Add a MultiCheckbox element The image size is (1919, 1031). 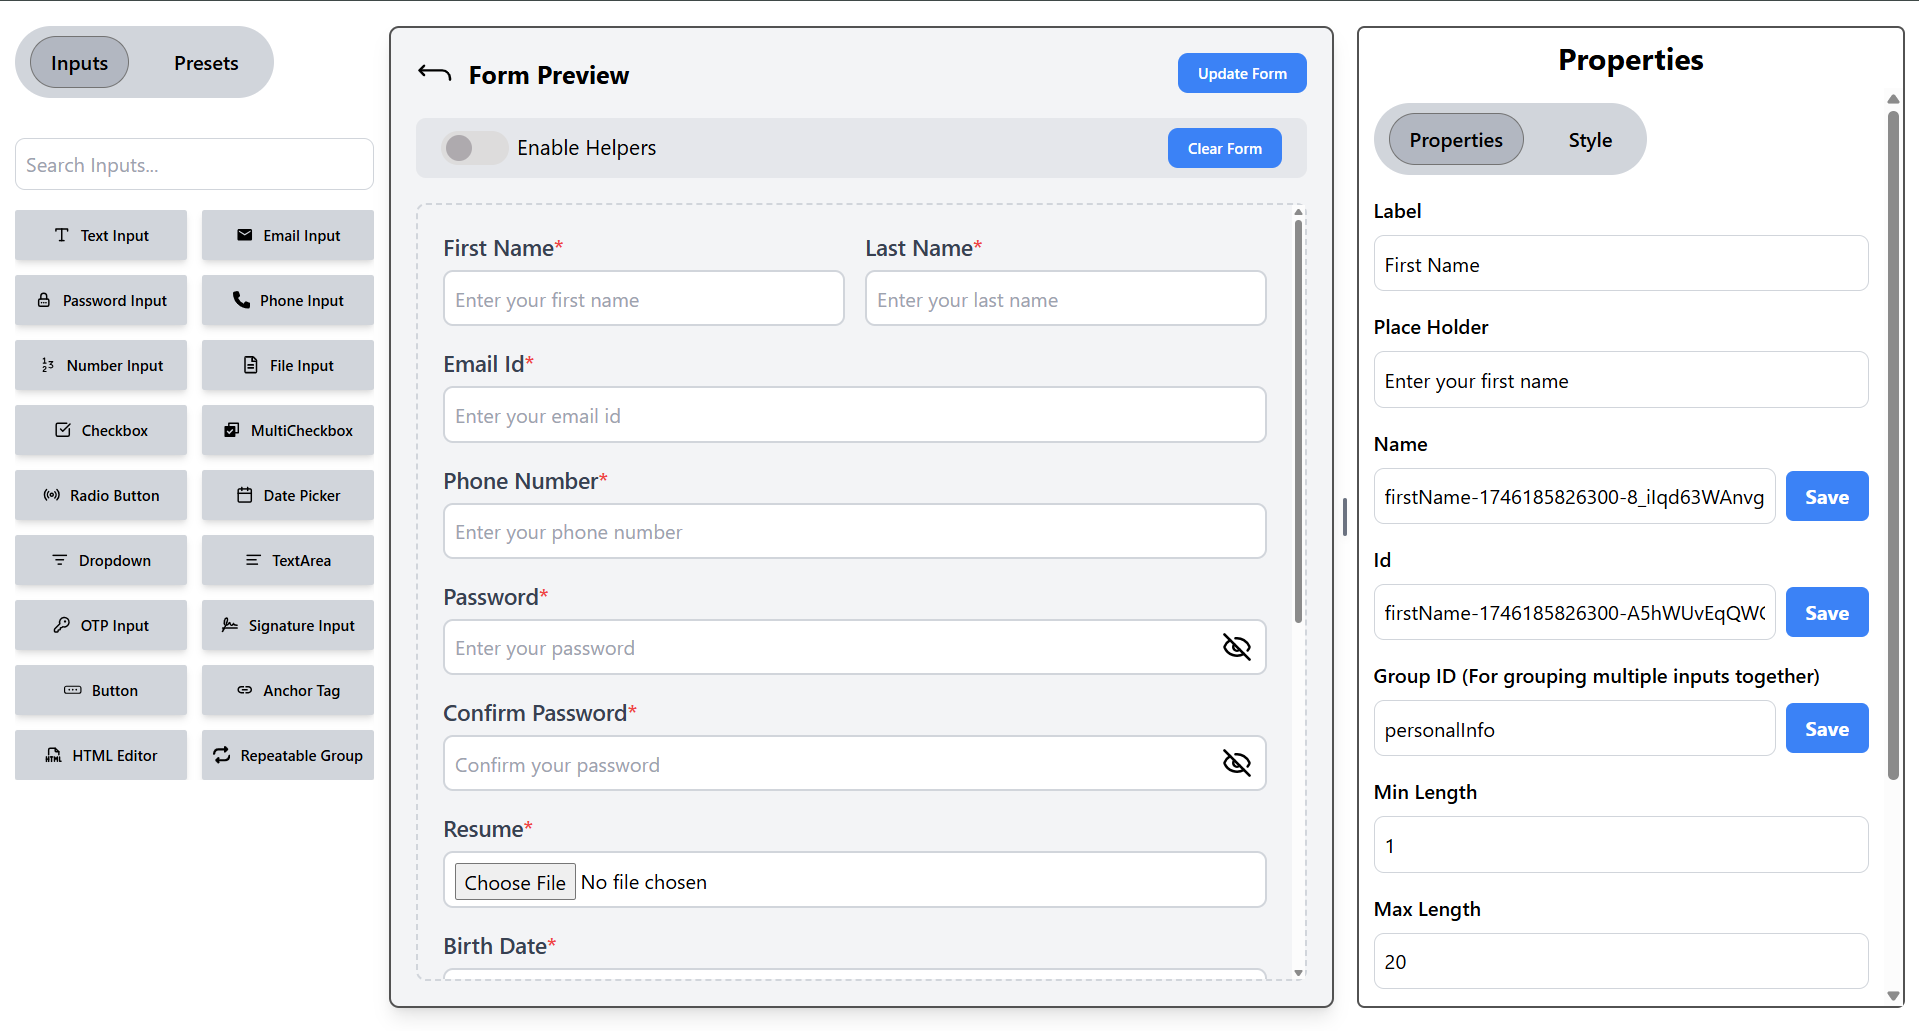288,430
